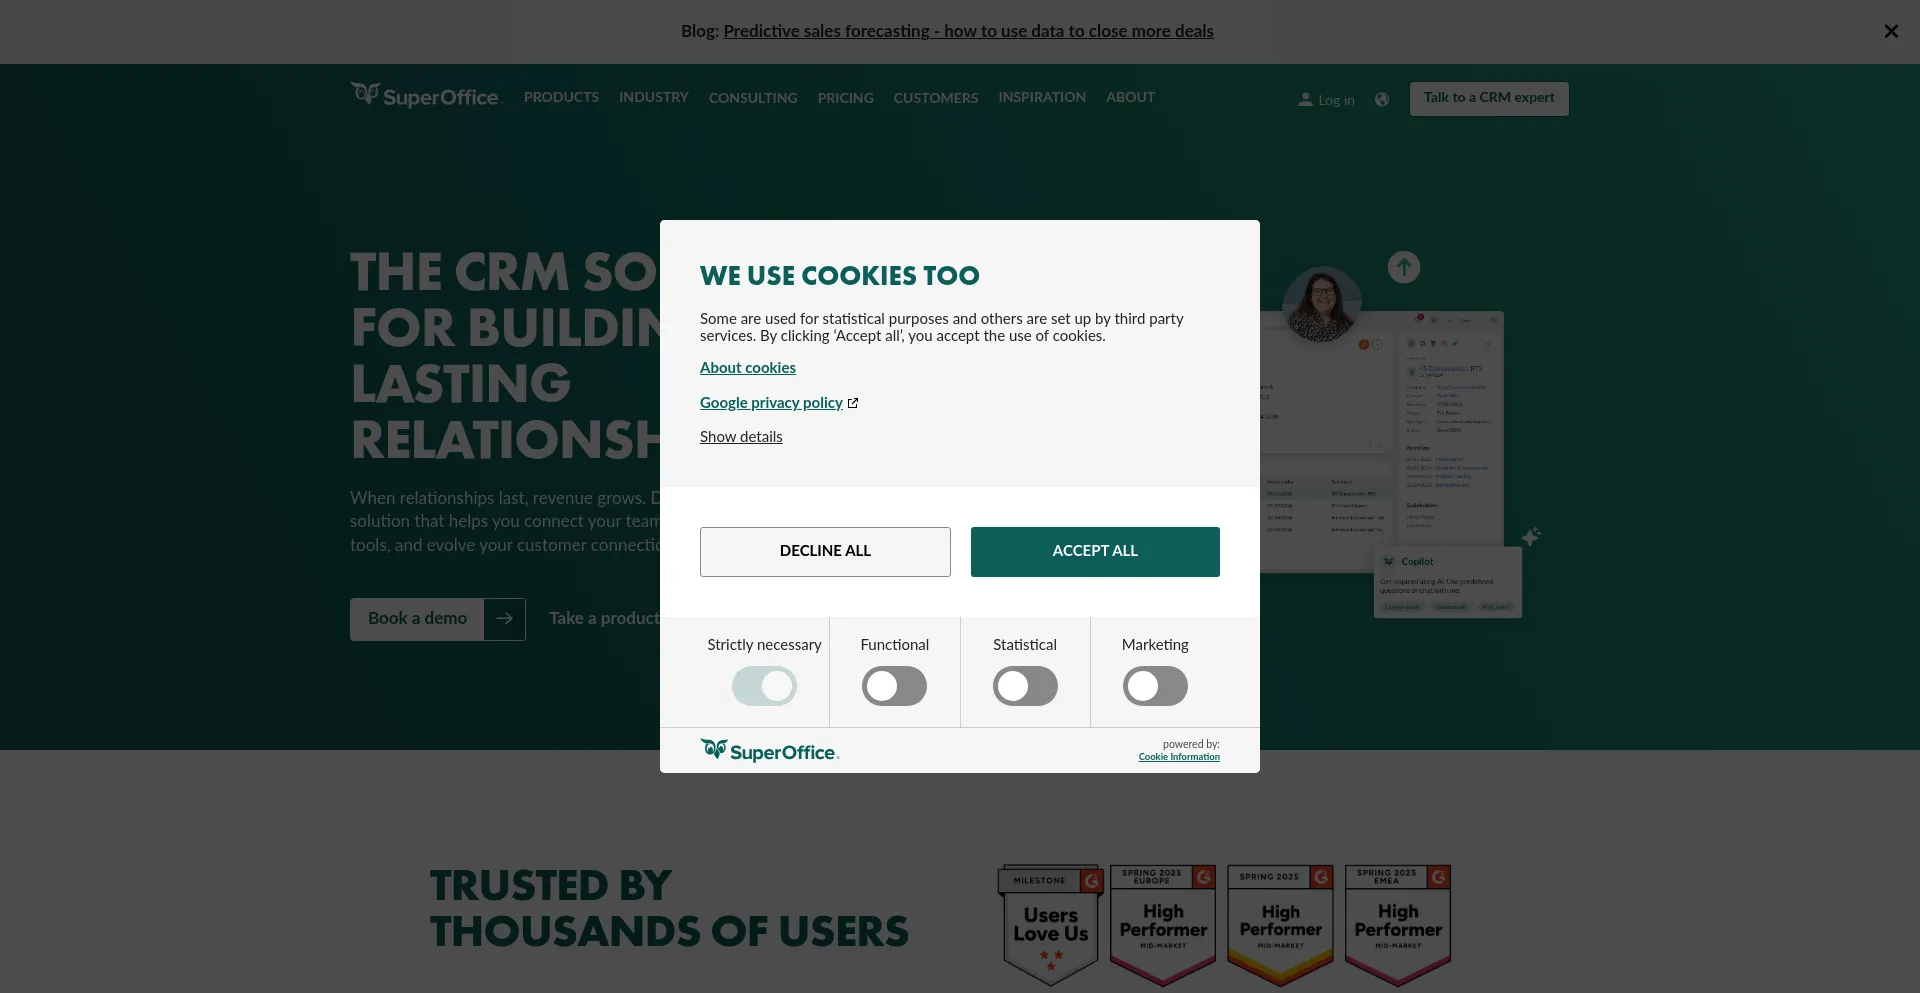Enable the Marketing cookies toggle
This screenshot has width=1920, height=993.
1154,686
